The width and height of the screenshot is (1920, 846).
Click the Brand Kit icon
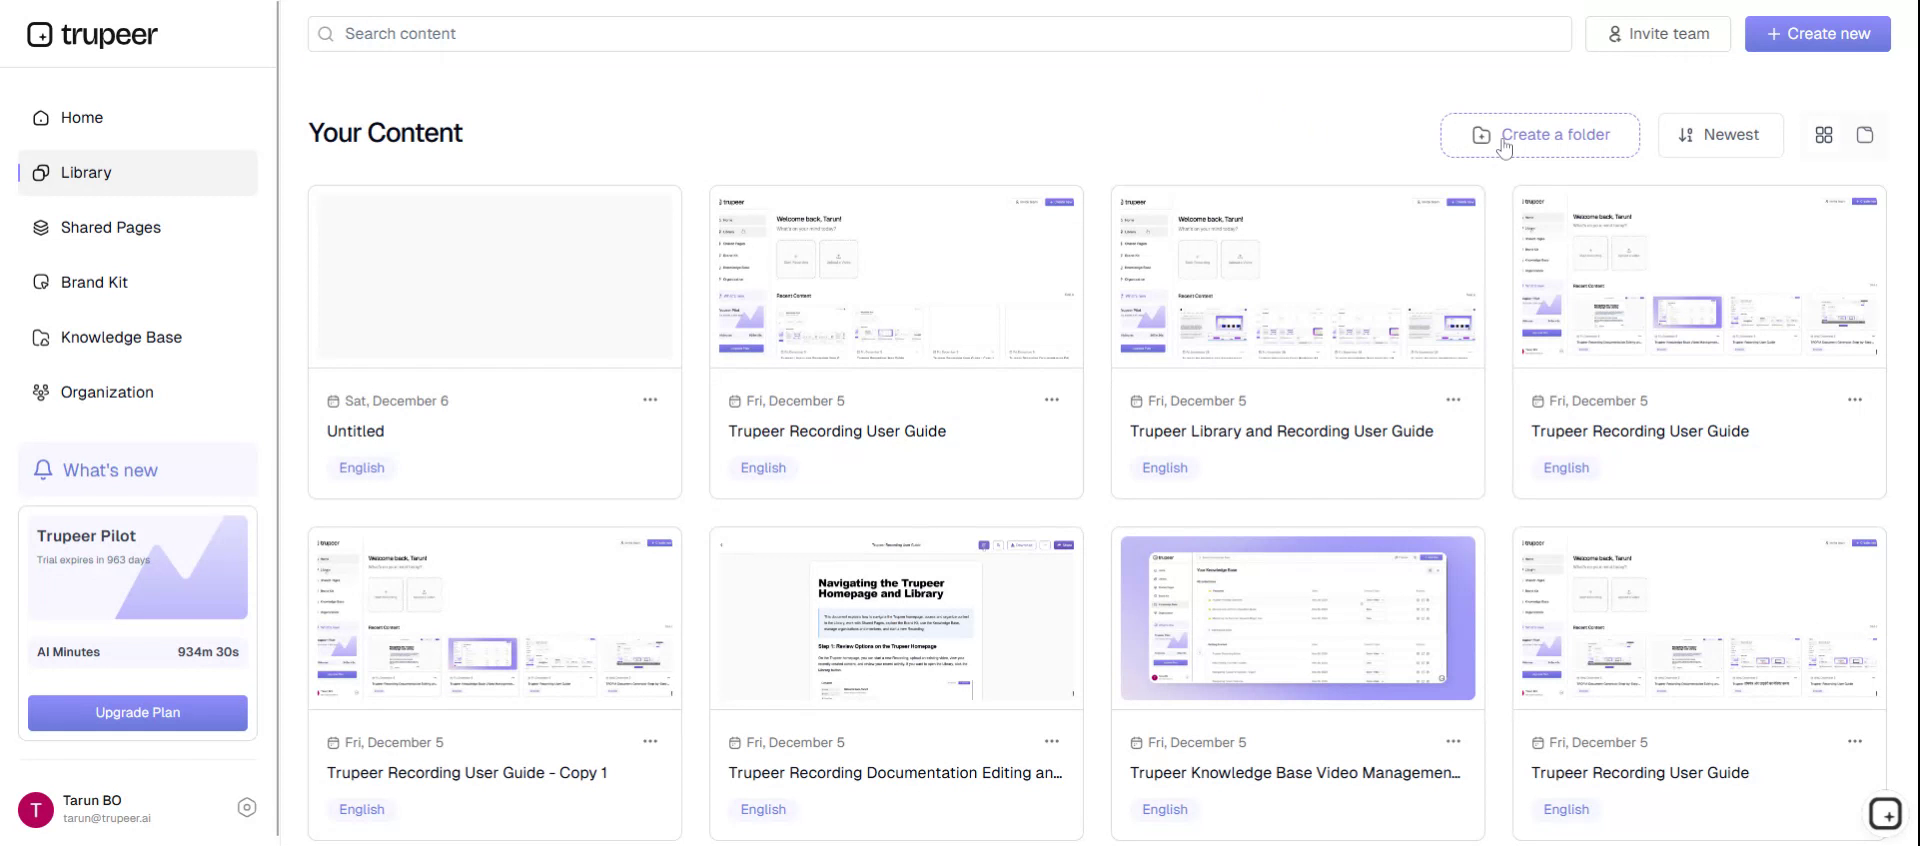(x=41, y=283)
